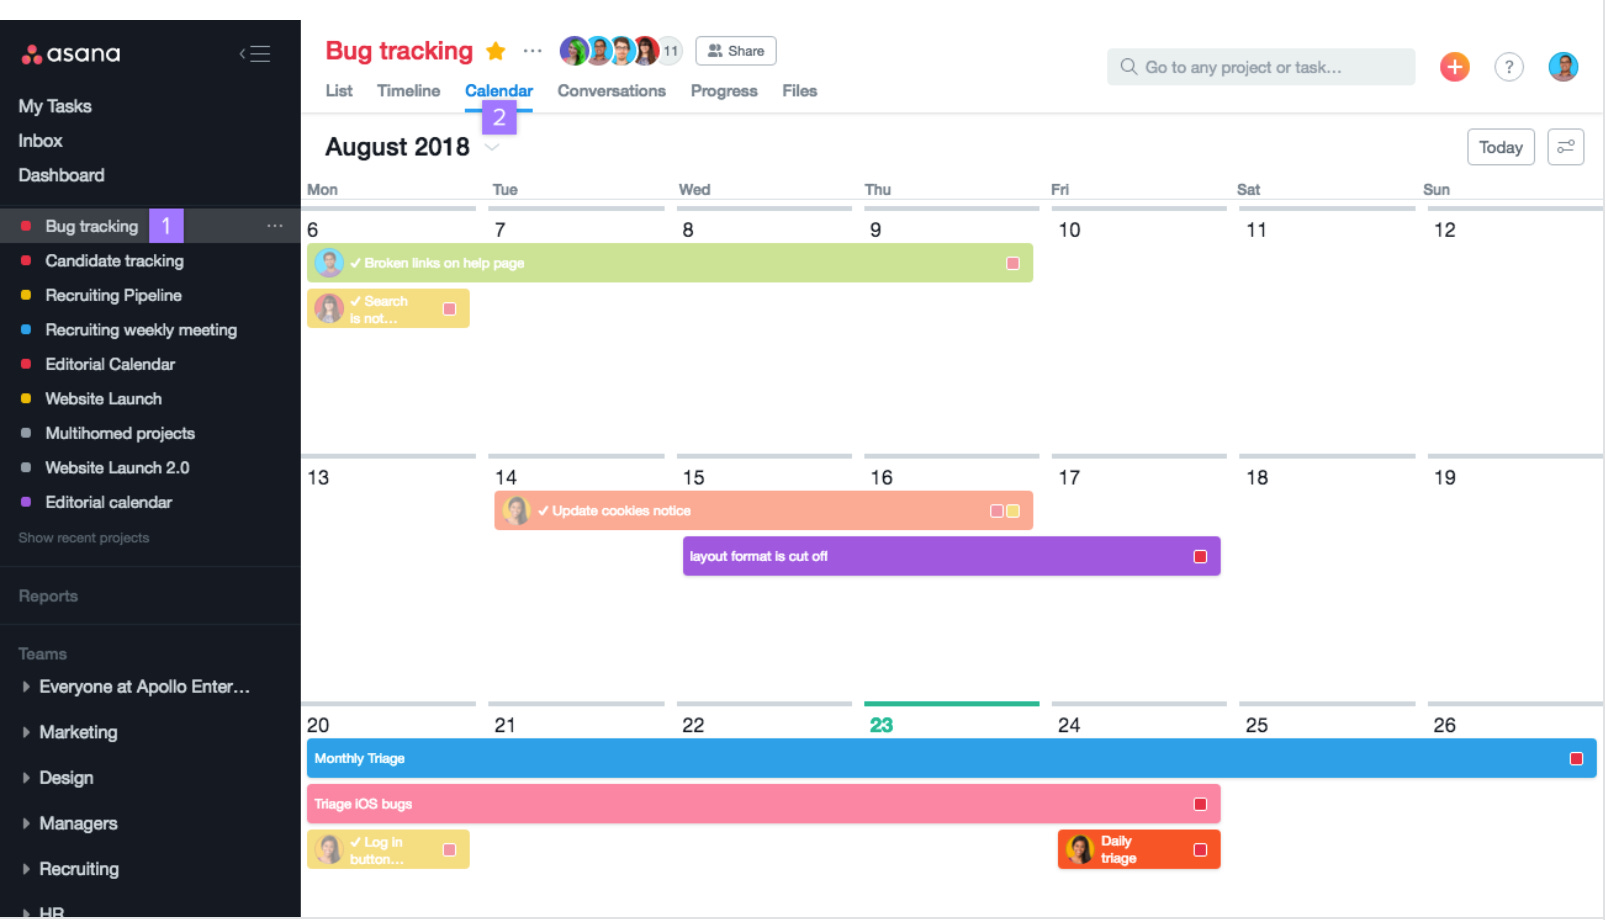Click assignee avatar on Search is not task

[x=329, y=308]
